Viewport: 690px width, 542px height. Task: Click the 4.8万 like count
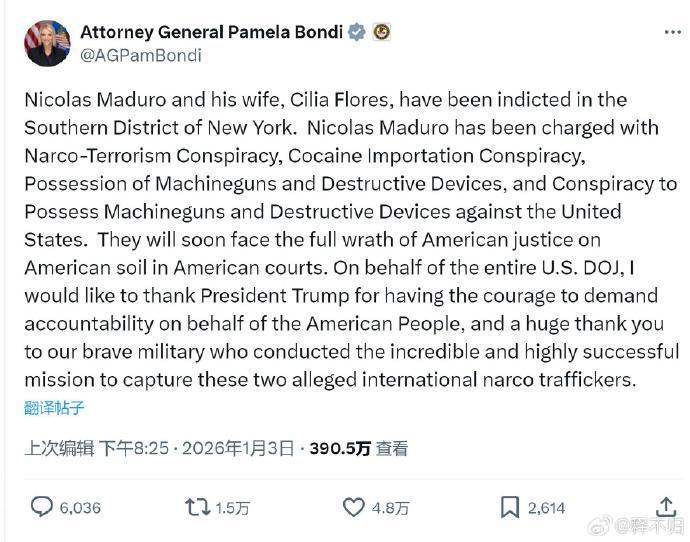[390, 508]
